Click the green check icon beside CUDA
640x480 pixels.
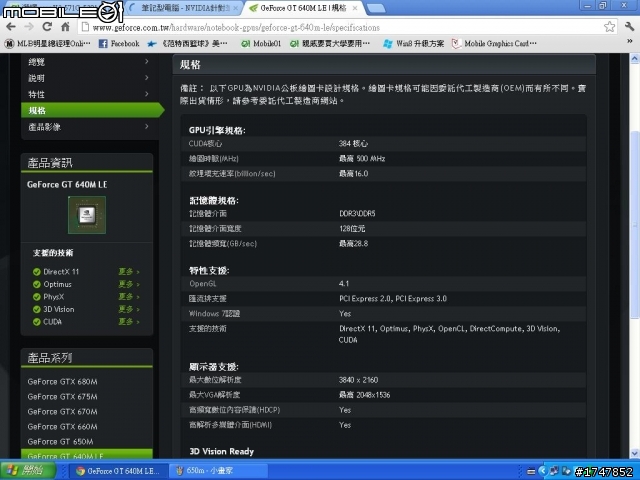tap(36, 322)
